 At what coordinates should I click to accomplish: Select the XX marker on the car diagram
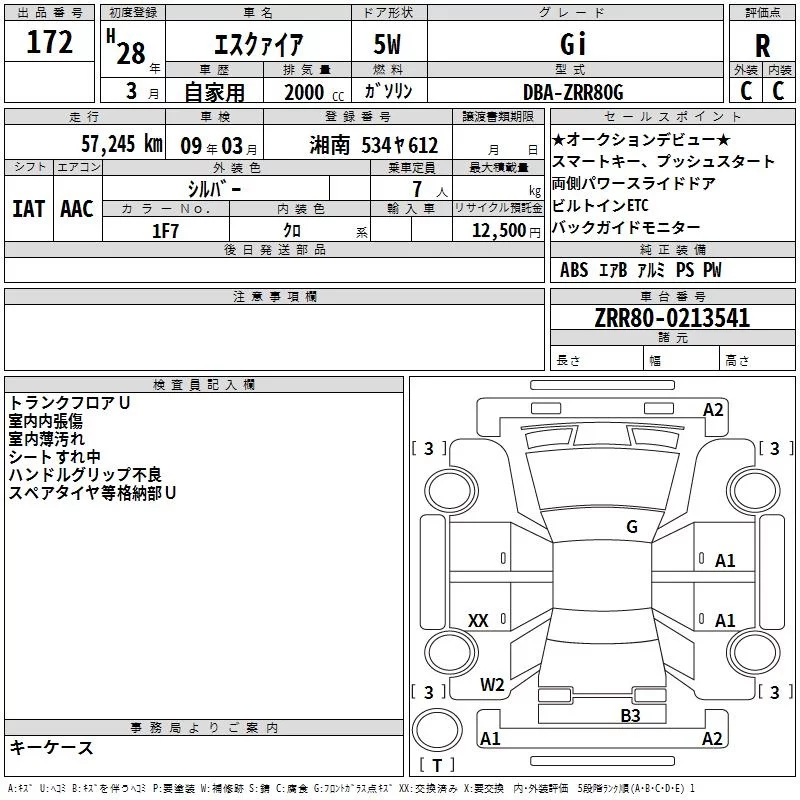[x=478, y=621]
